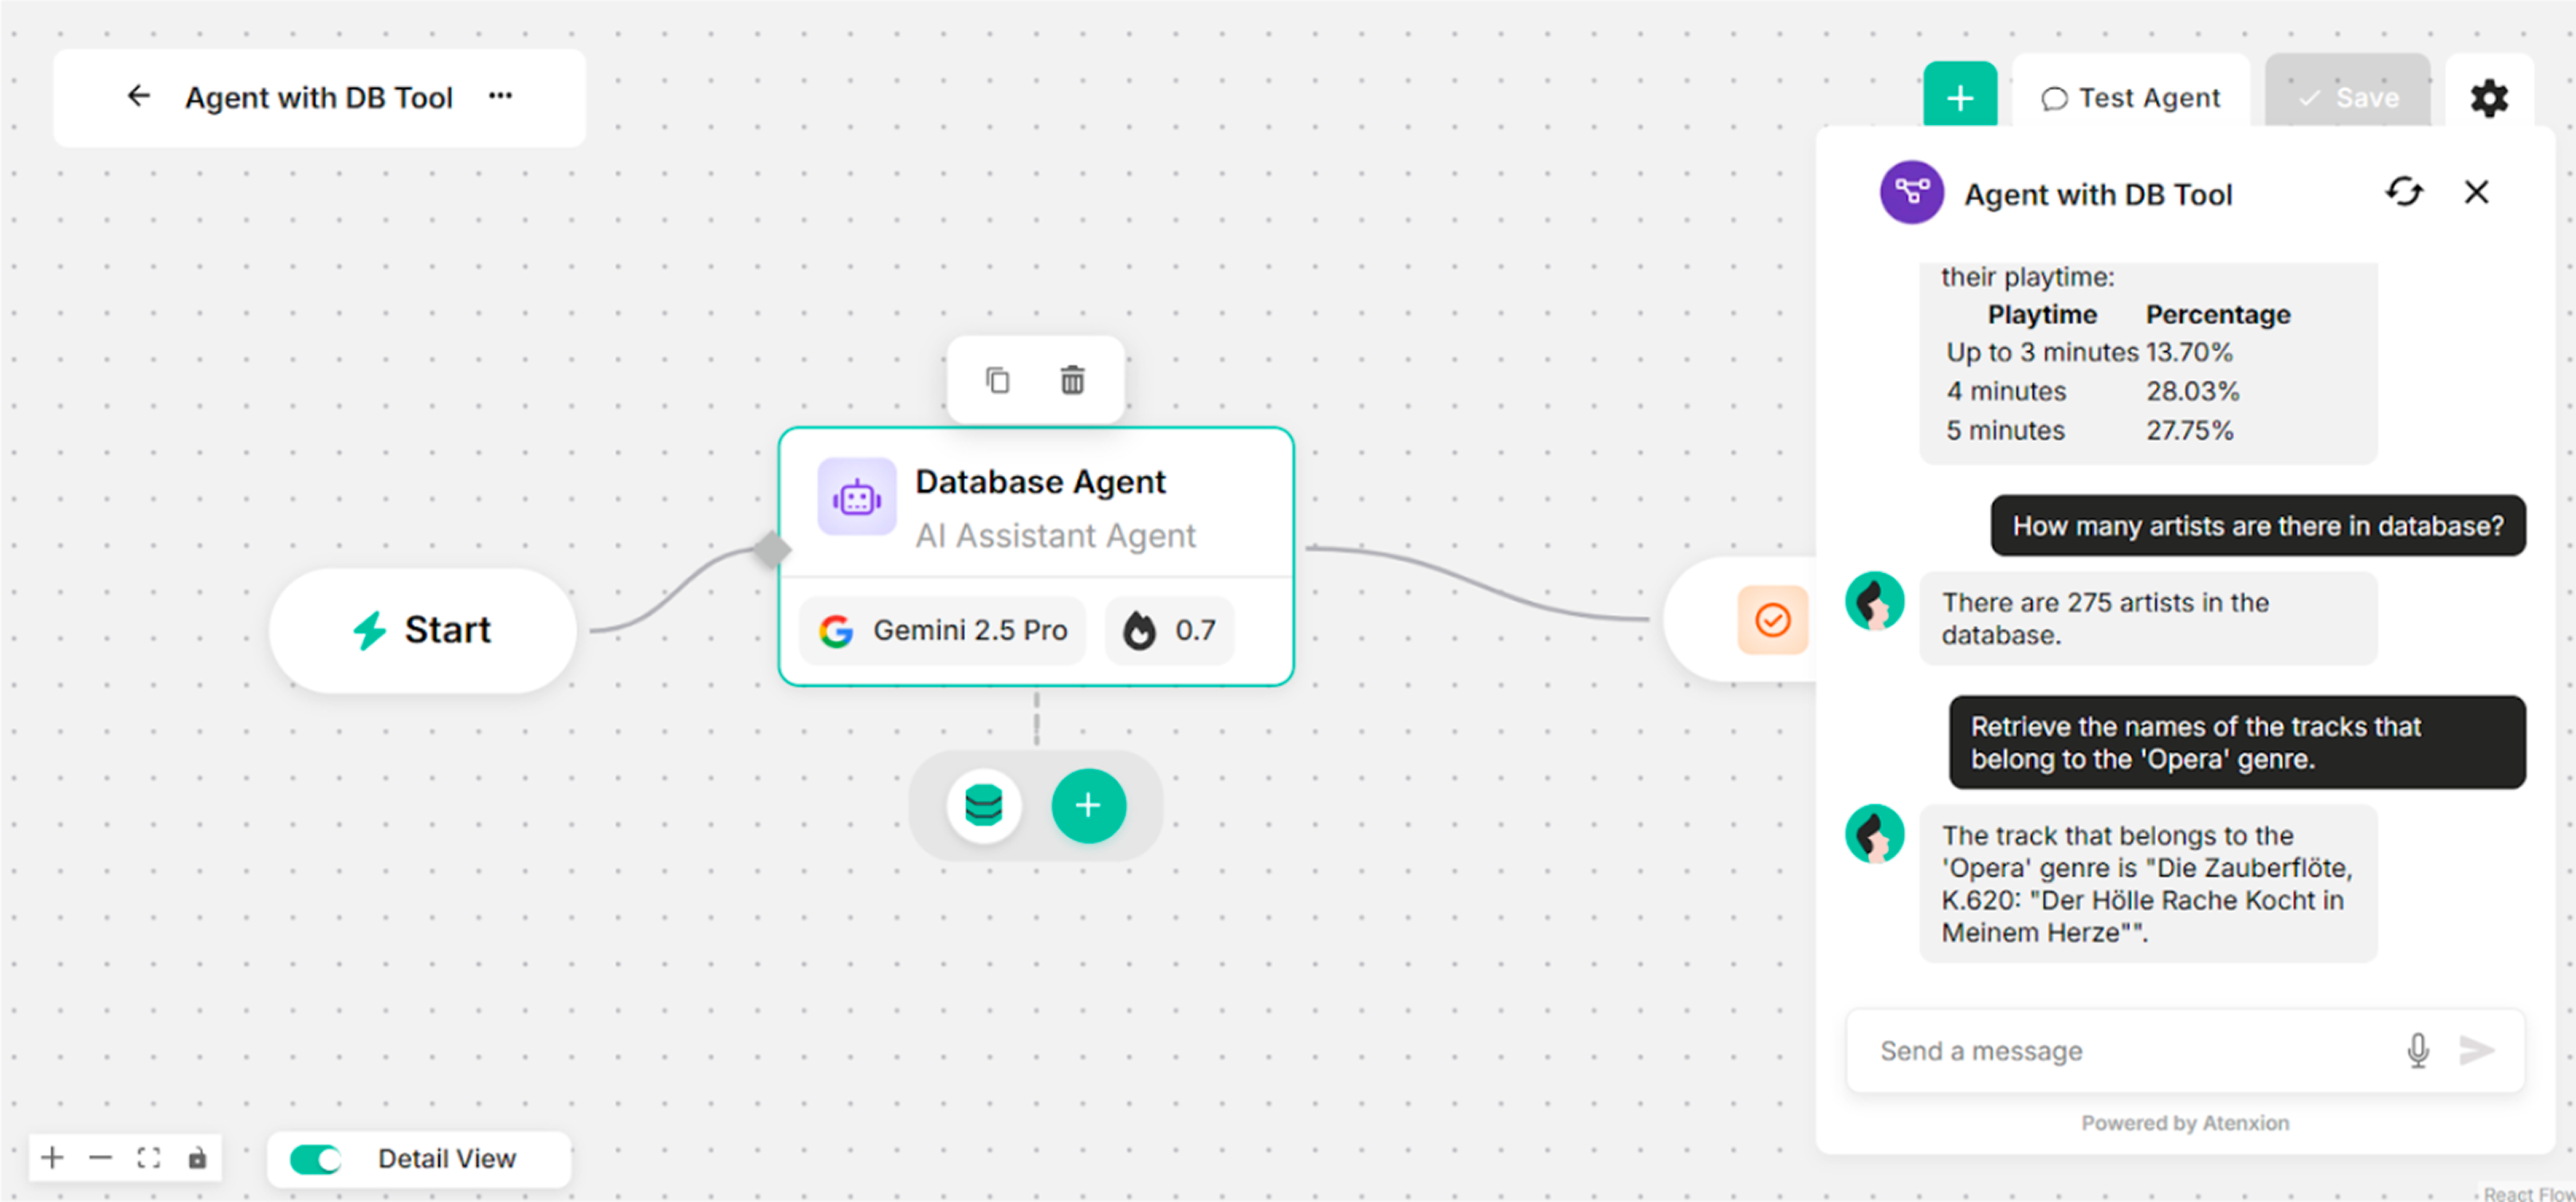Click the agent input connector diamond
Image resolution: width=2576 pixels, height=1202 pixels.
pos(771,549)
